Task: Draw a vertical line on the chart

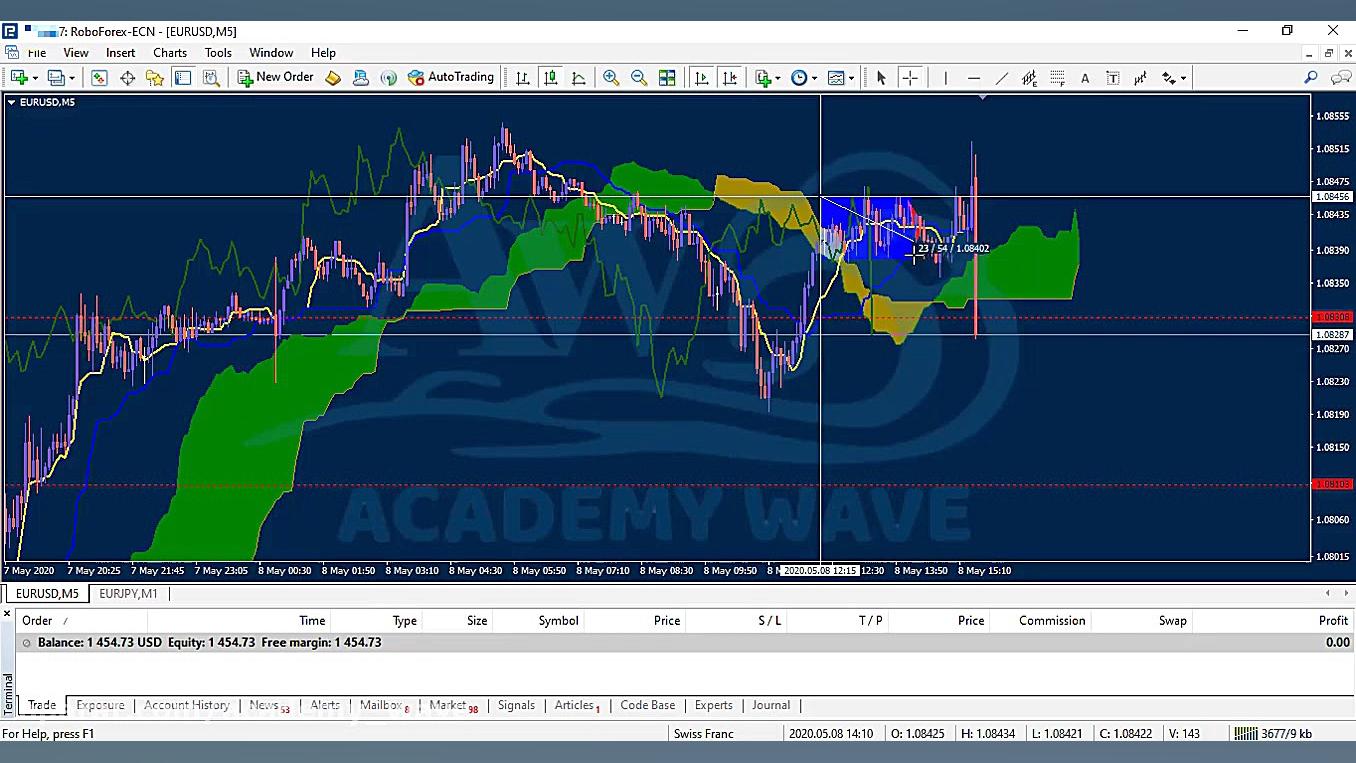Action: click(x=945, y=78)
